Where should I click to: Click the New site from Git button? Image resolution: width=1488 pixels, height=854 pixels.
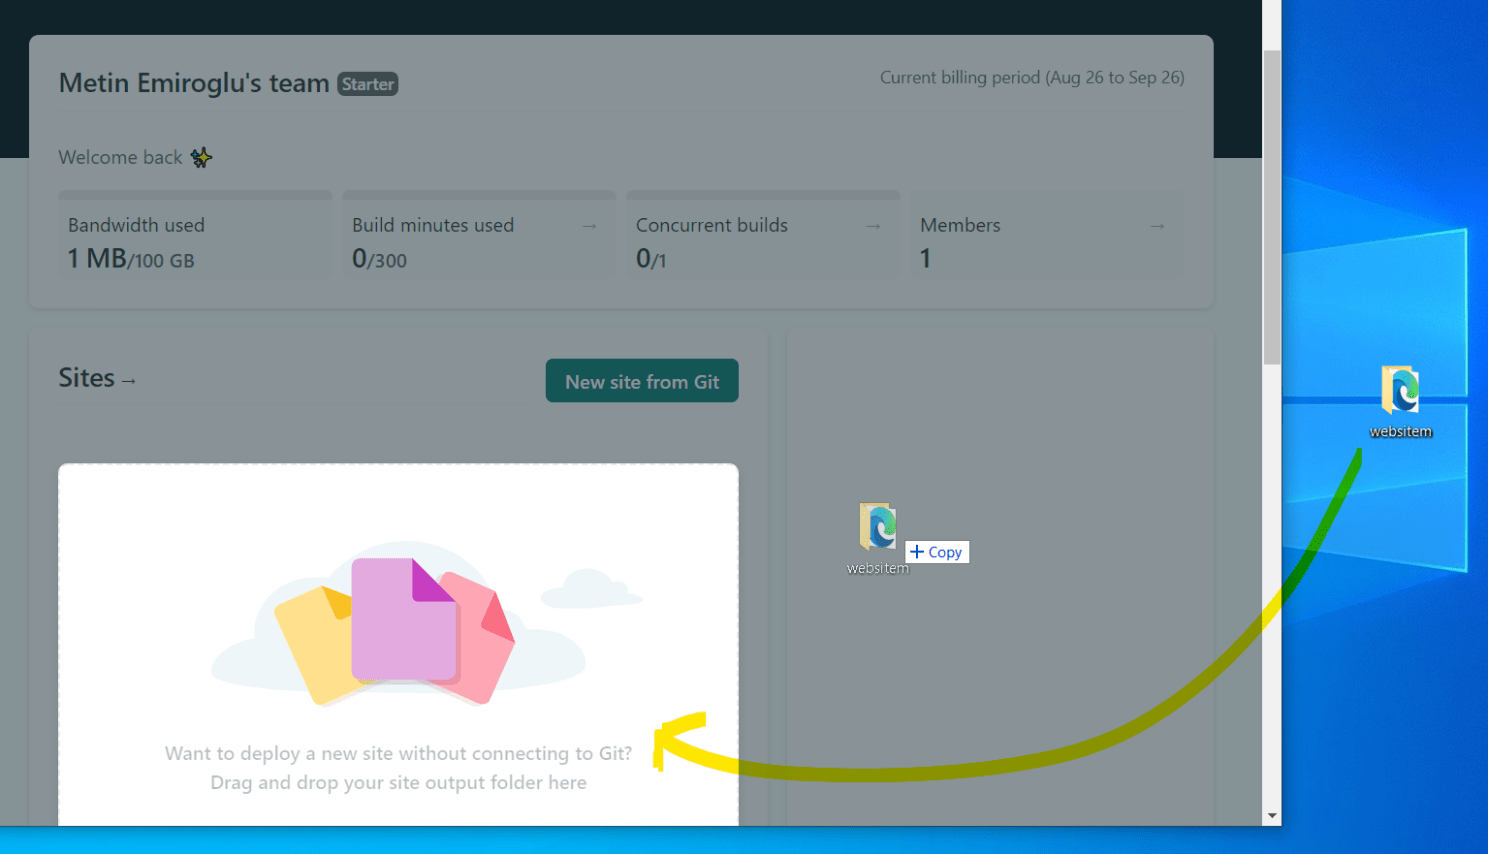(x=642, y=381)
